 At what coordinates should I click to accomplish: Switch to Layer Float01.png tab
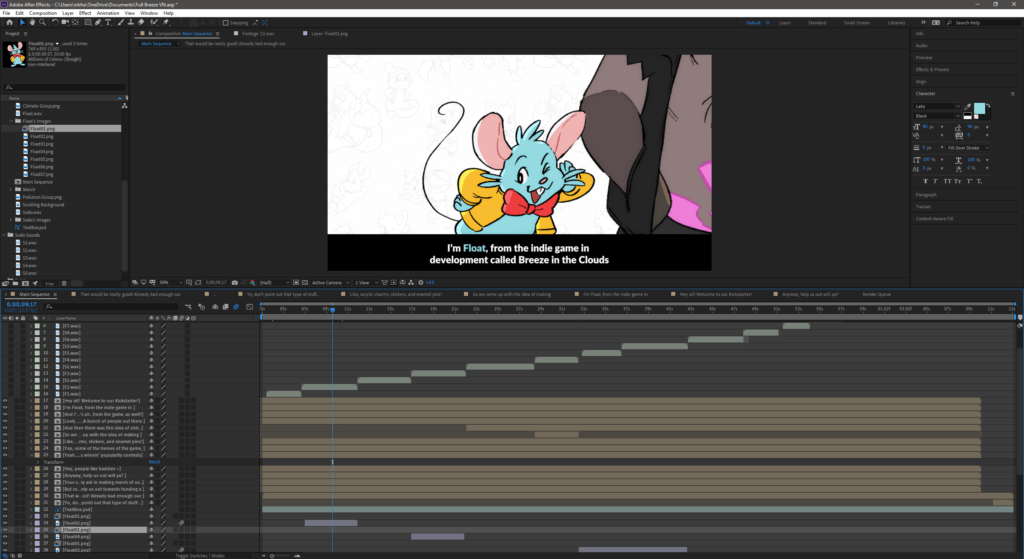pyautogui.click(x=330, y=33)
